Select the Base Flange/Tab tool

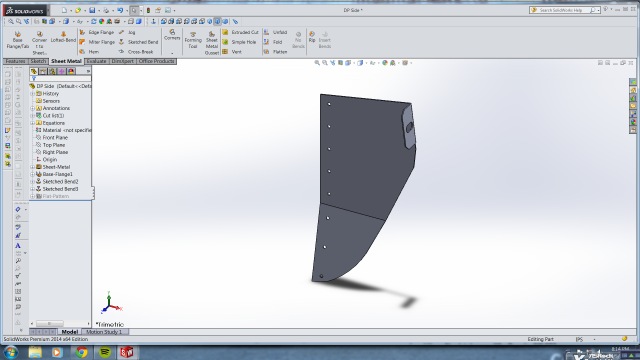(18, 40)
